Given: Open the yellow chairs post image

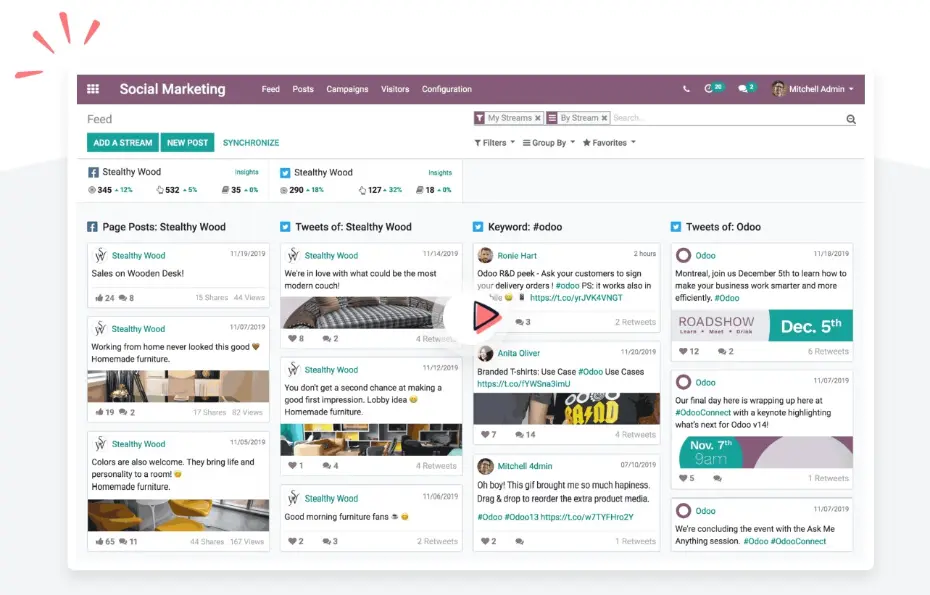Looking at the screenshot, I should tap(178, 515).
